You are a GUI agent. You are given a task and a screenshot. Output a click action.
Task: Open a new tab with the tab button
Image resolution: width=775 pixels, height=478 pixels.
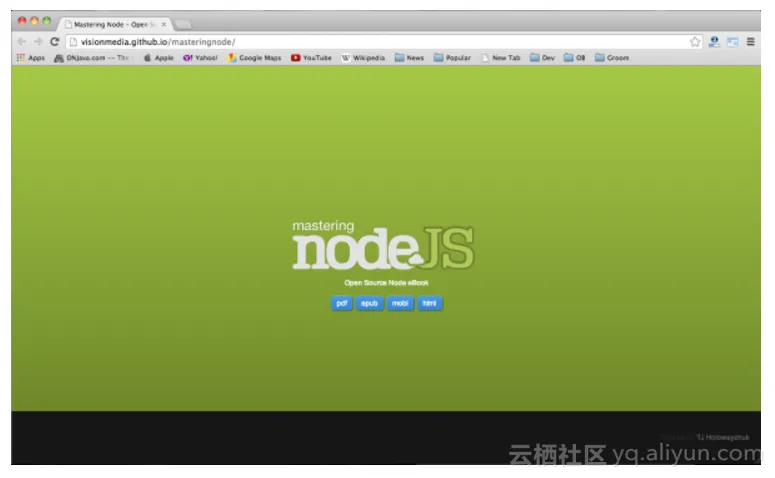tap(183, 24)
